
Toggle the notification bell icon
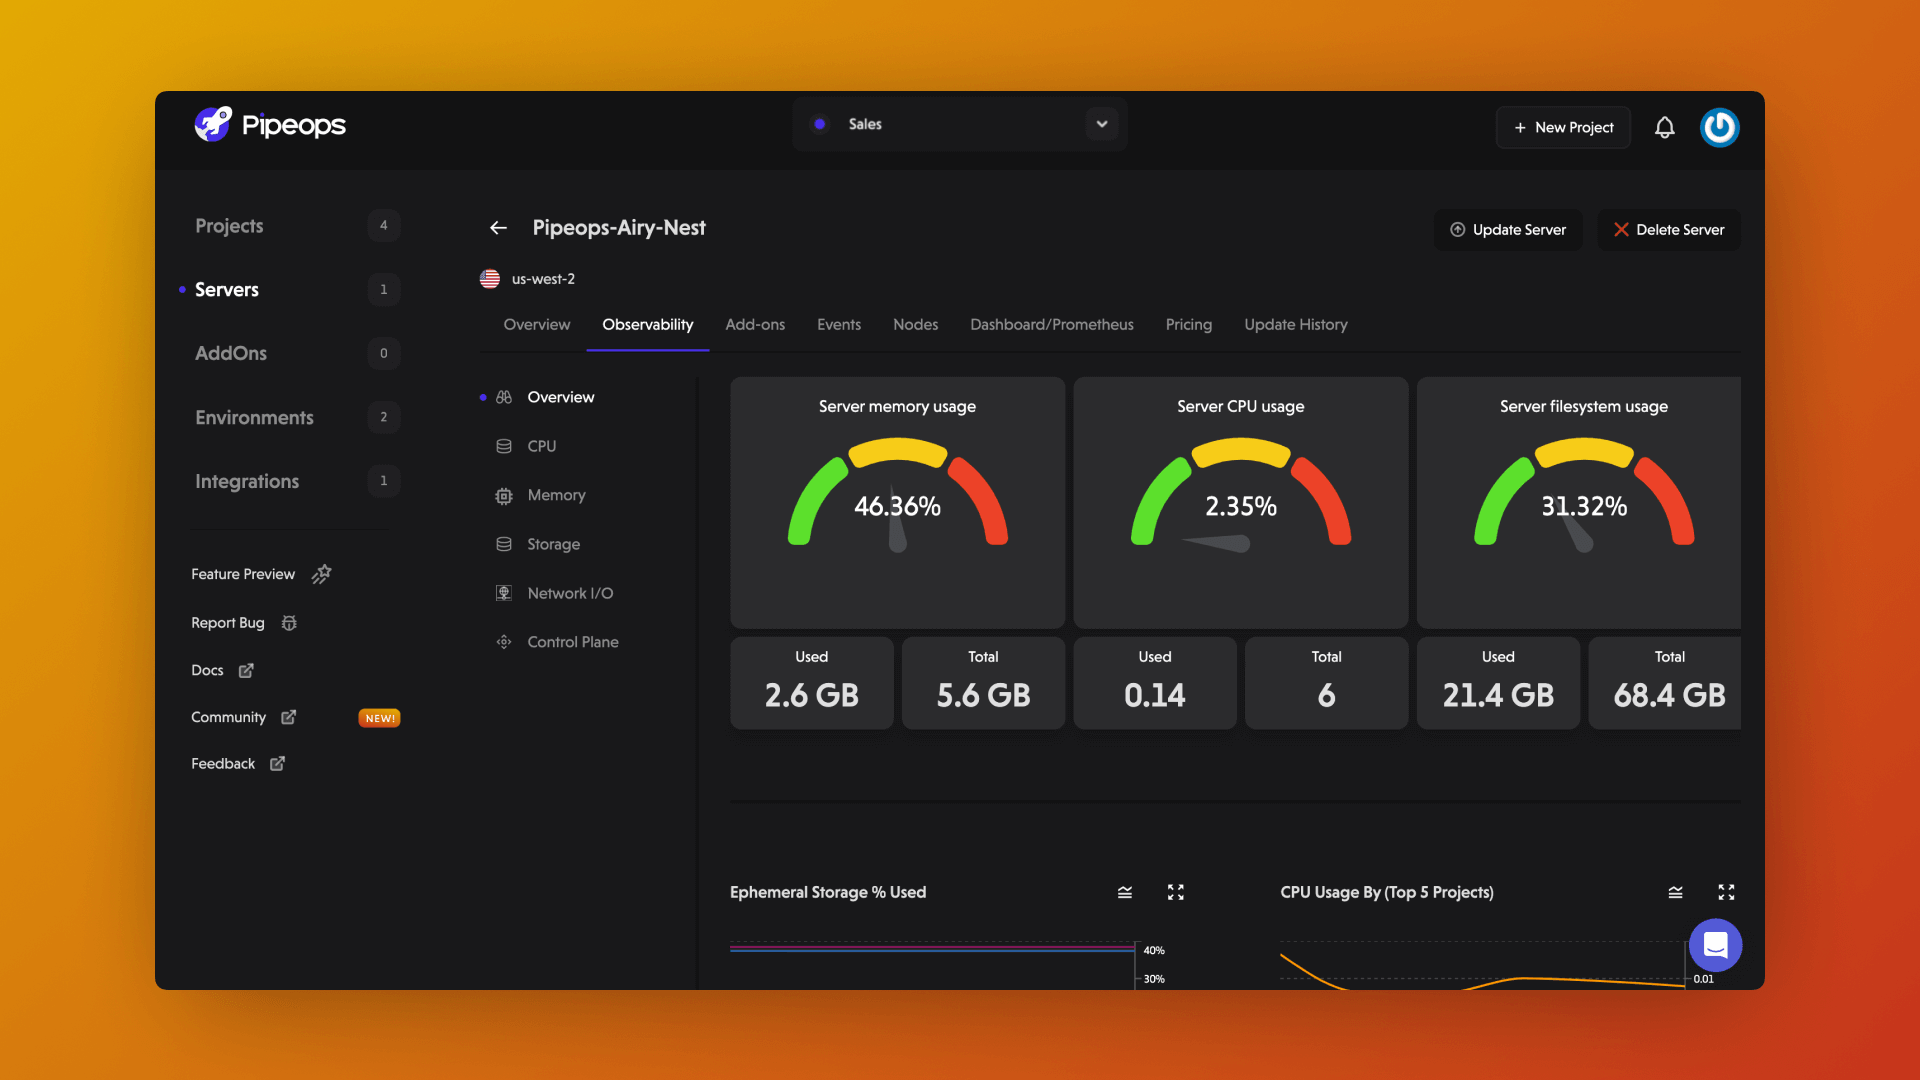[1665, 127]
